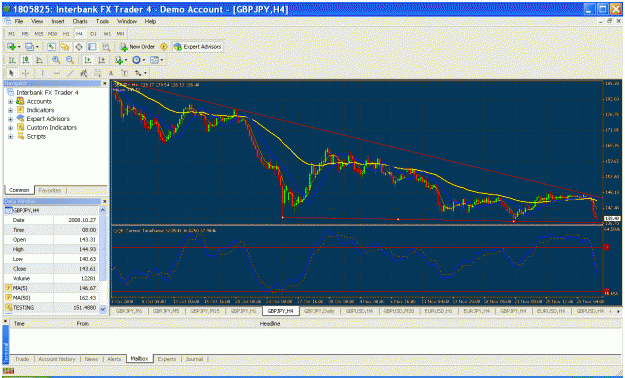Switch chart to line chart style

tap(39, 60)
